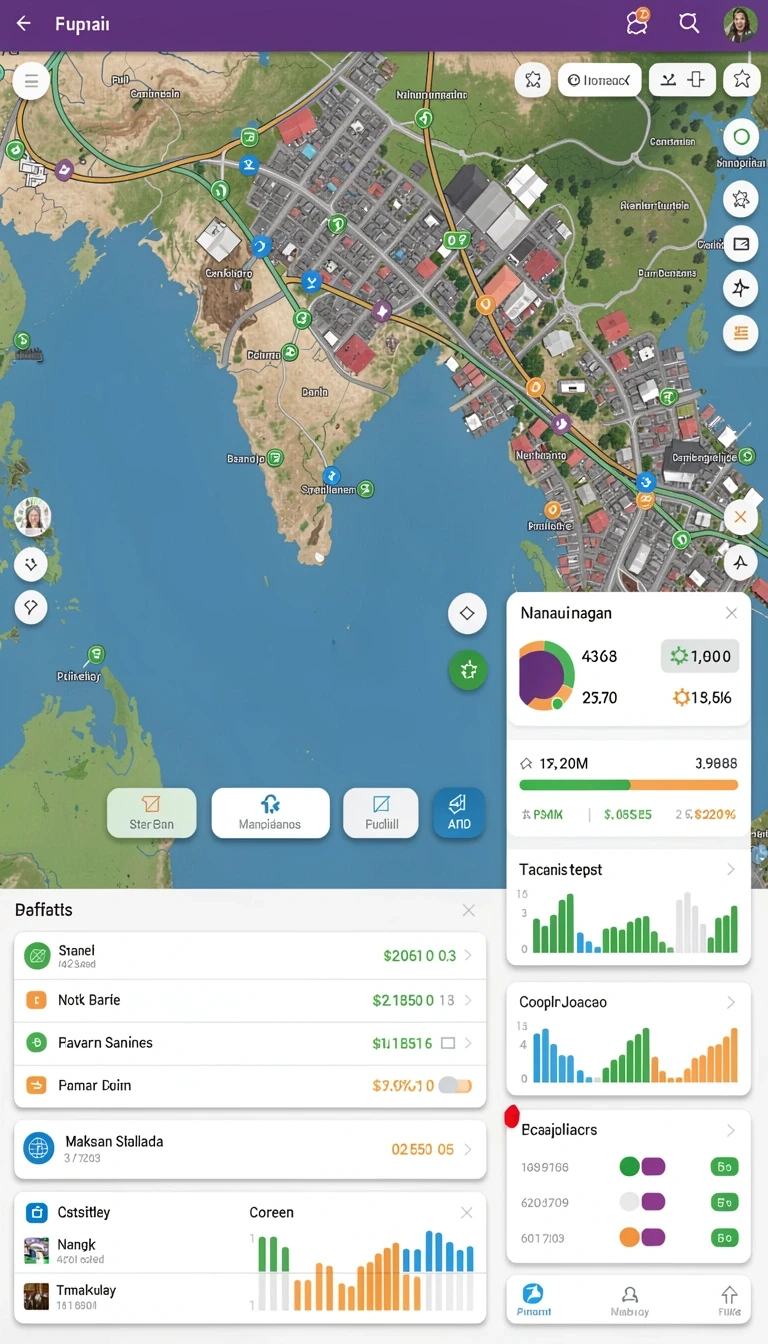This screenshot has height=1344, width=768.
Task: Toggle the switch in row 6203709
Action: [643, 1202]
